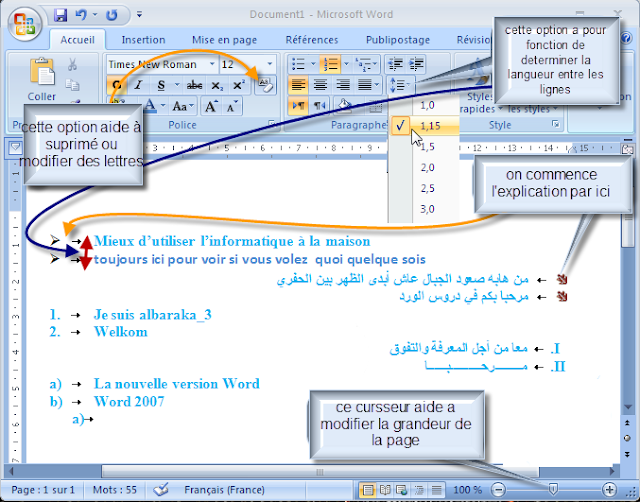This screenshot has height=502, width=640.
Task: Switch to web layout view
Action: coord(402,489)
